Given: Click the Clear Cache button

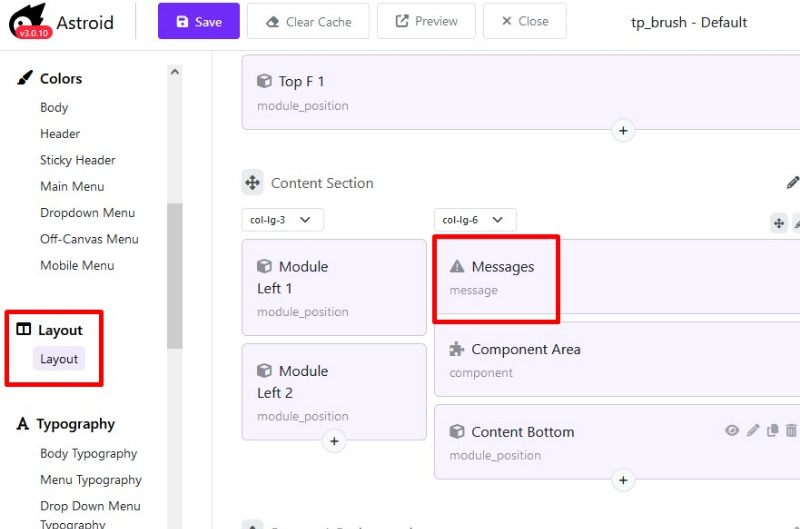Looking at the screenshot, I should 308,21.
